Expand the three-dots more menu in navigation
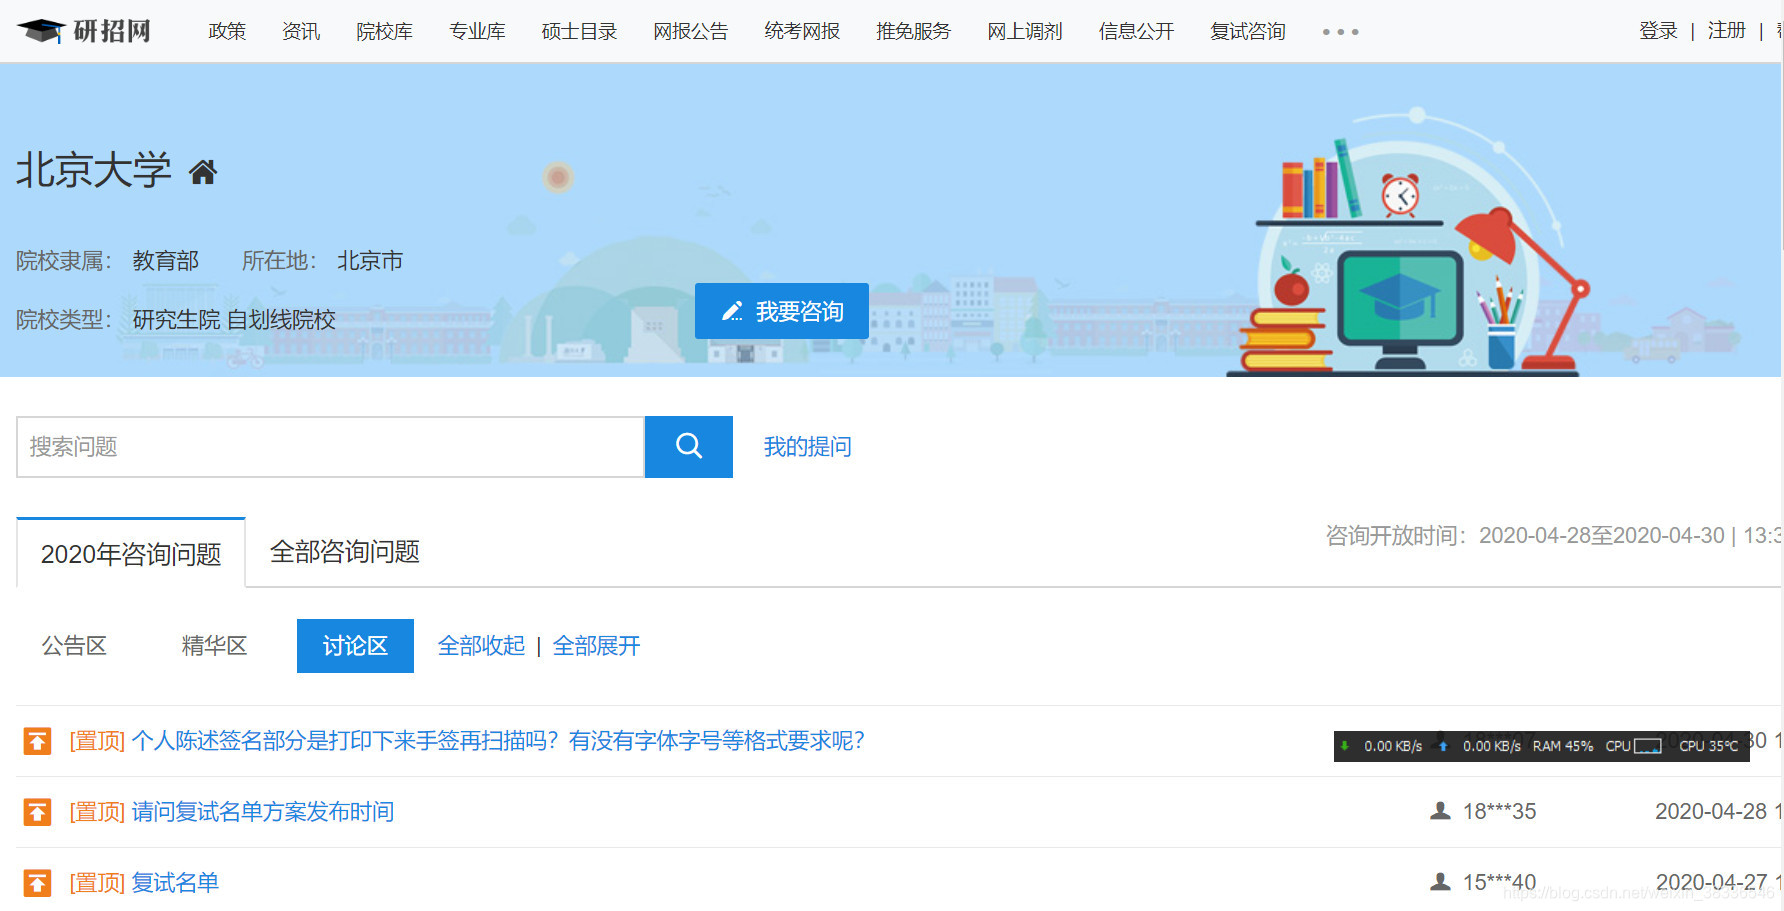This screenshot has width=1784, height=911. tap(1340, 32)
